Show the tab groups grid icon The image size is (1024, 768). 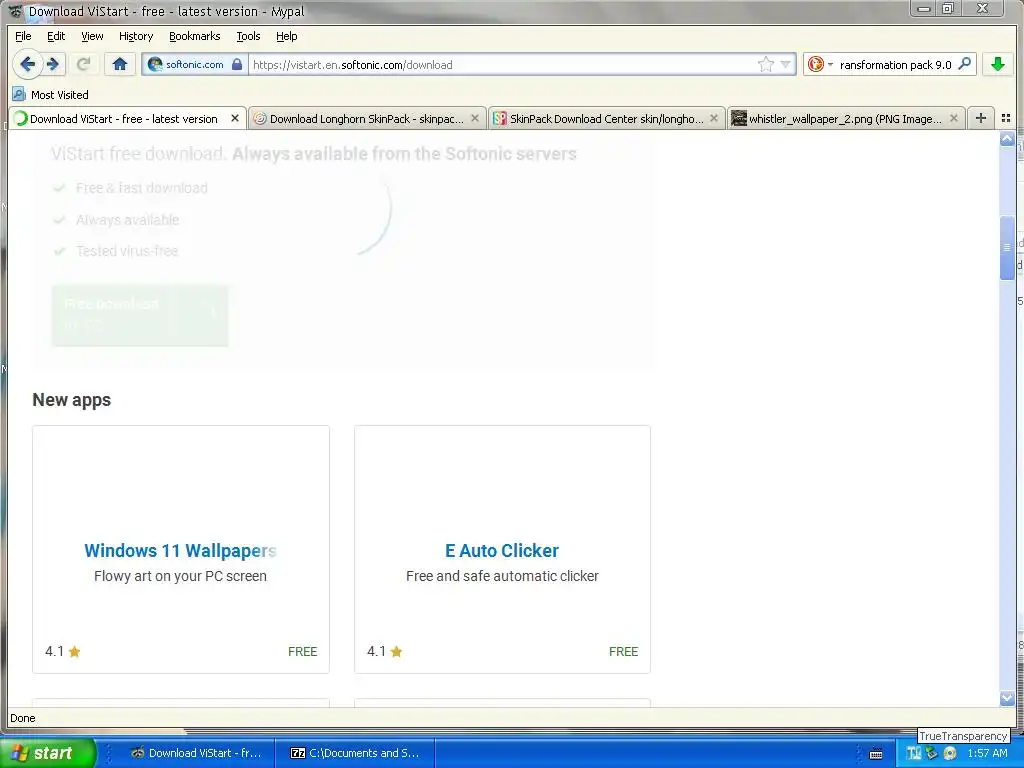(1006, 118)
